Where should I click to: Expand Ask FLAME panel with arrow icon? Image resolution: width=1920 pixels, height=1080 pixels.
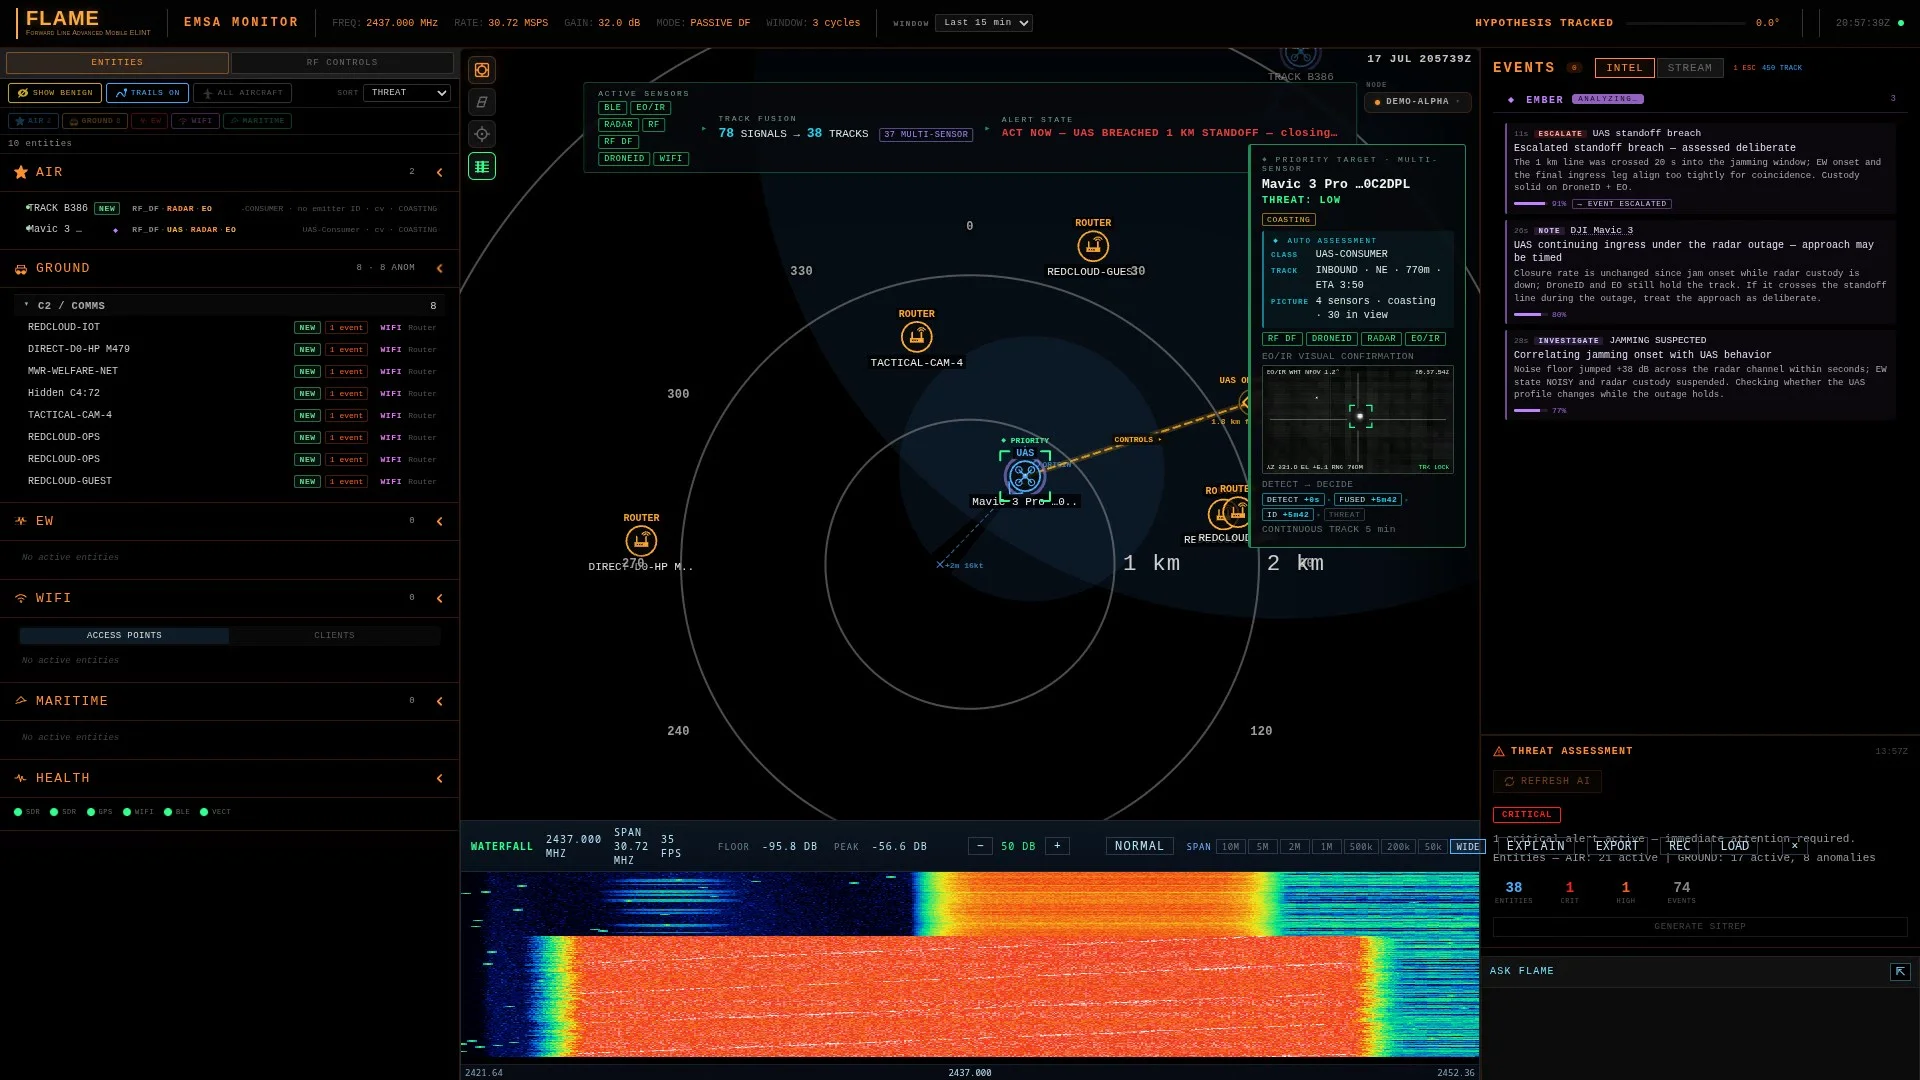click(1900, 971)
